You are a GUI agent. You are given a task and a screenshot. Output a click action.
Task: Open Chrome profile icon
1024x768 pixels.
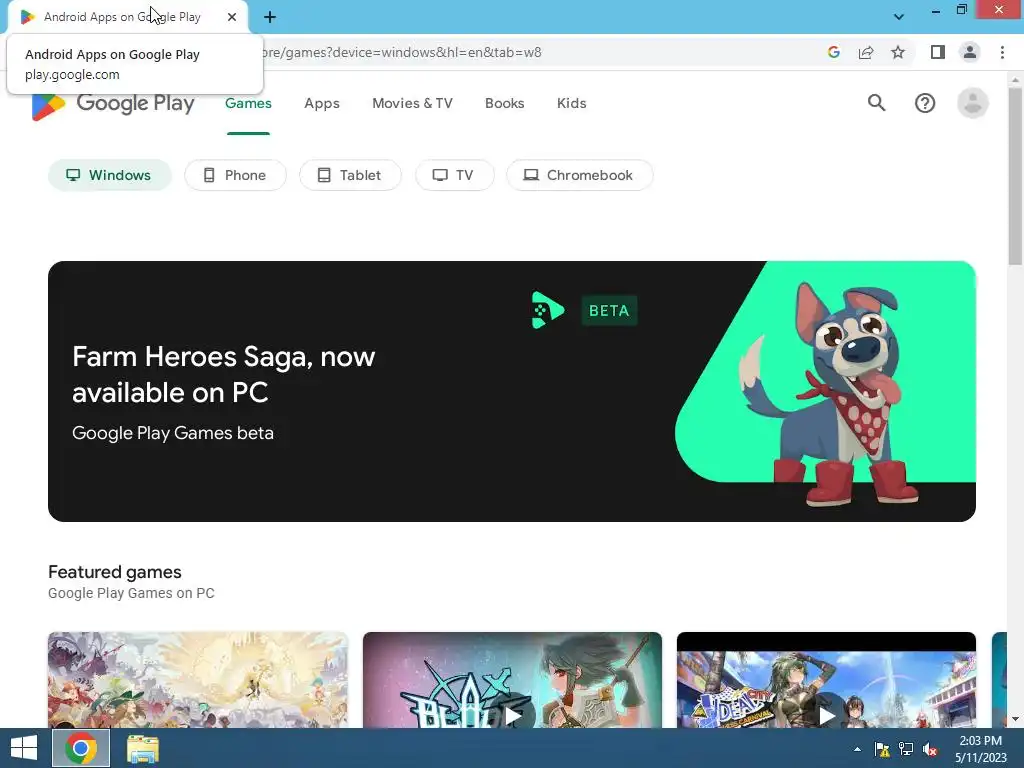click(x=970, y=52)
